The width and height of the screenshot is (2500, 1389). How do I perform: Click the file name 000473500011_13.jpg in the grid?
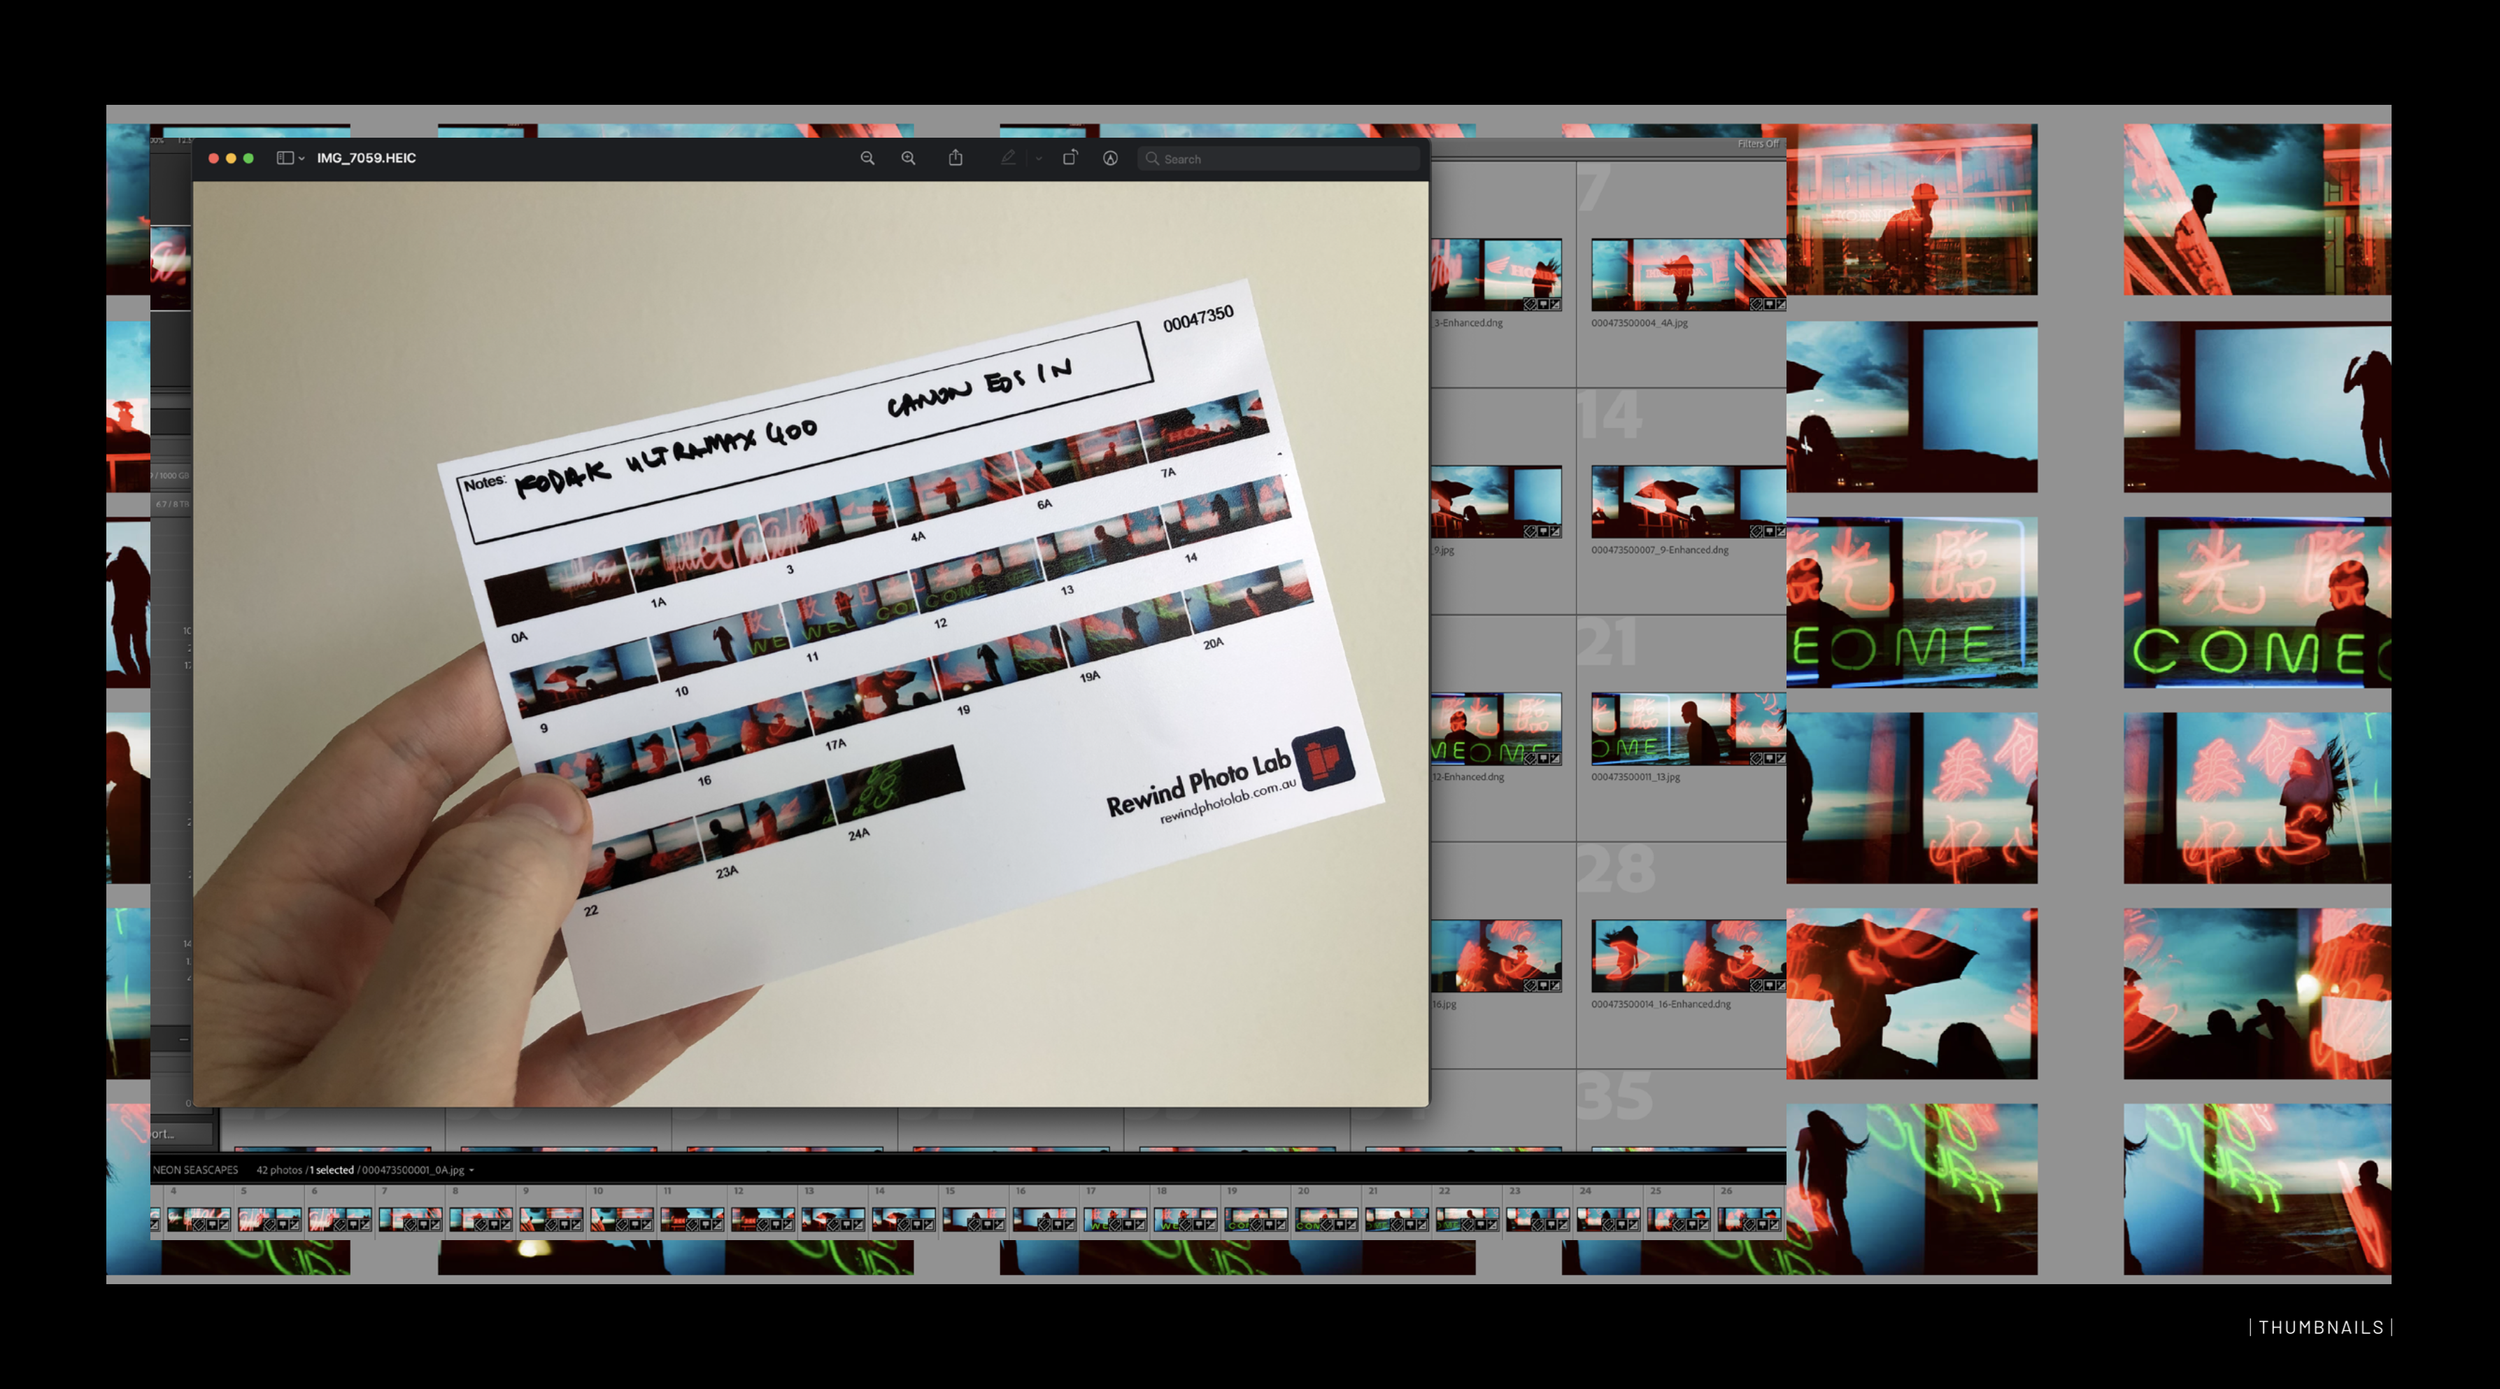click(1636, 777)
